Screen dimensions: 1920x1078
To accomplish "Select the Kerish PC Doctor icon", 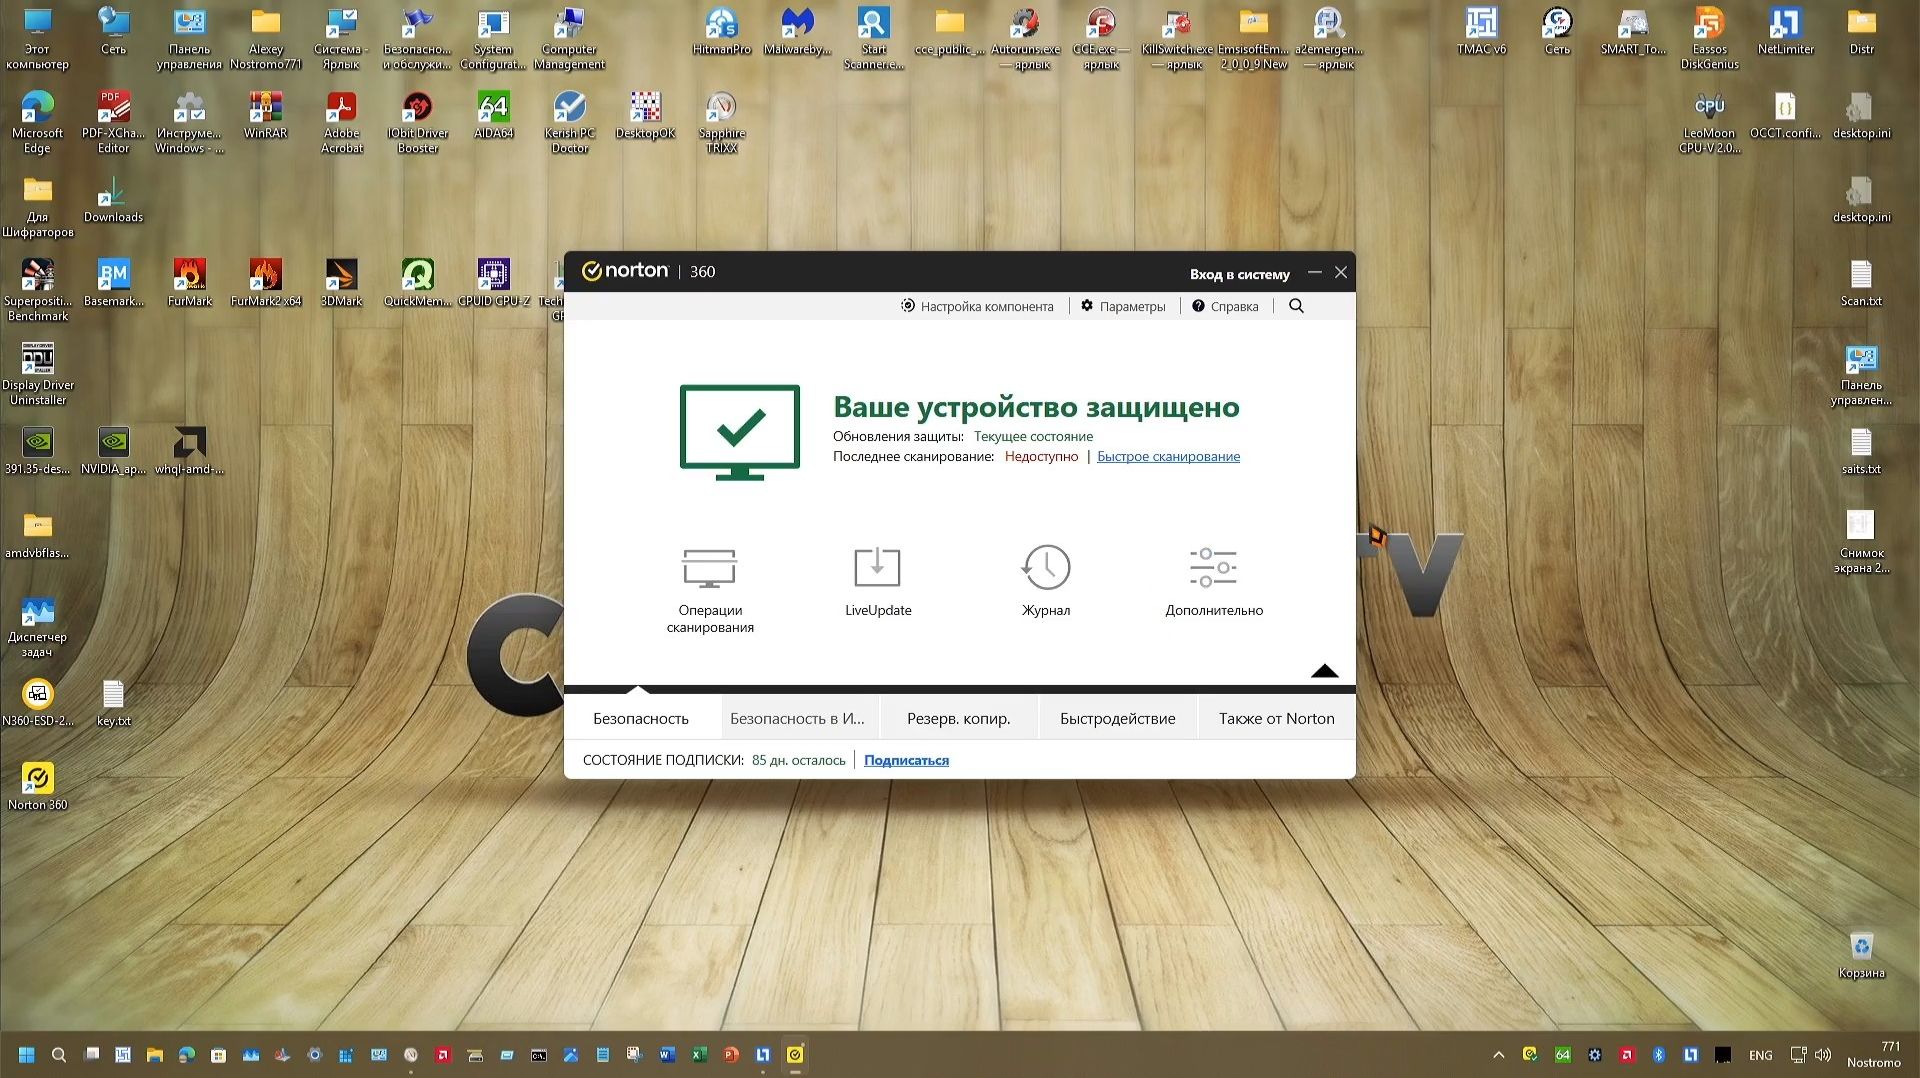I will coord(569,122).
